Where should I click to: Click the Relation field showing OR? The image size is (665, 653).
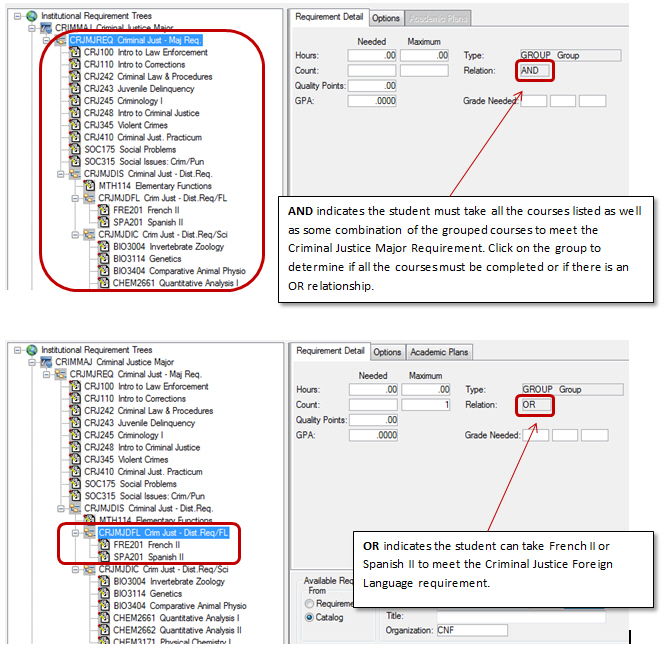(x=535, y=405)
